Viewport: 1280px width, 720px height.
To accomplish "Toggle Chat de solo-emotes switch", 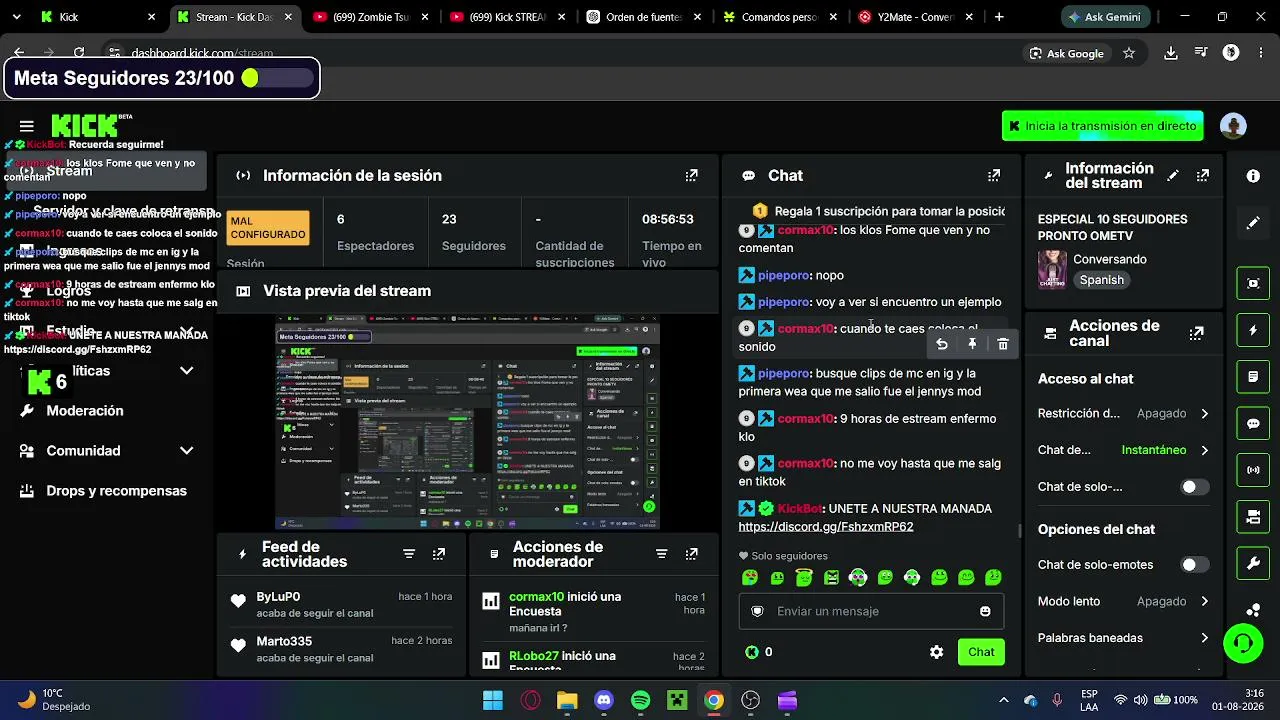I will [x=1194, y=565].
